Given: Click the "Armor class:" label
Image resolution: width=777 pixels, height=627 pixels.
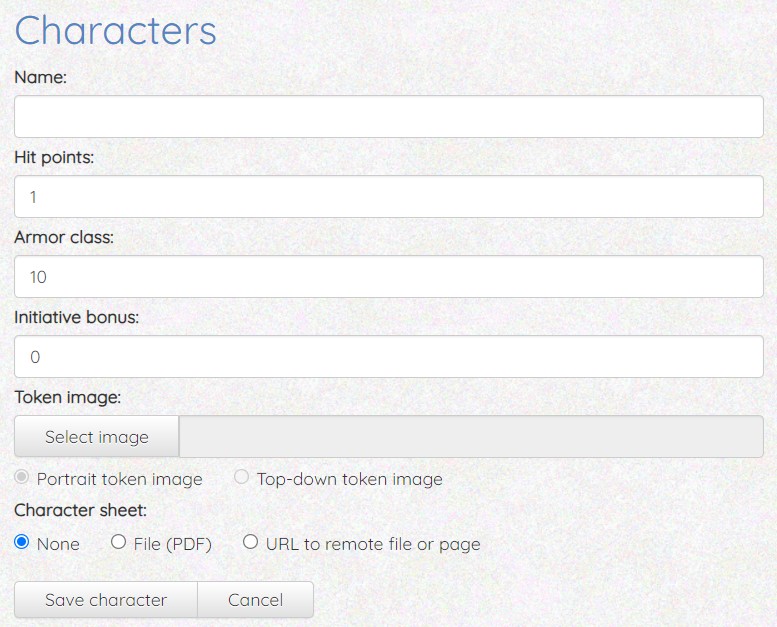Looking at the screenshot, I should (64, 237).
